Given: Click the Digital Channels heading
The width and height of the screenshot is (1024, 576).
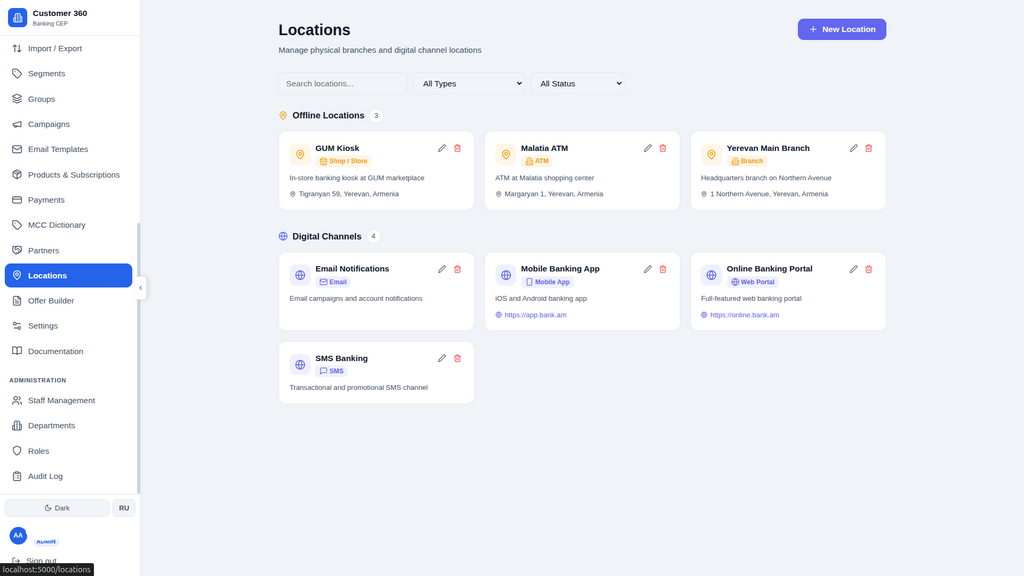Looking at the screenshot, I should [327, 236].
